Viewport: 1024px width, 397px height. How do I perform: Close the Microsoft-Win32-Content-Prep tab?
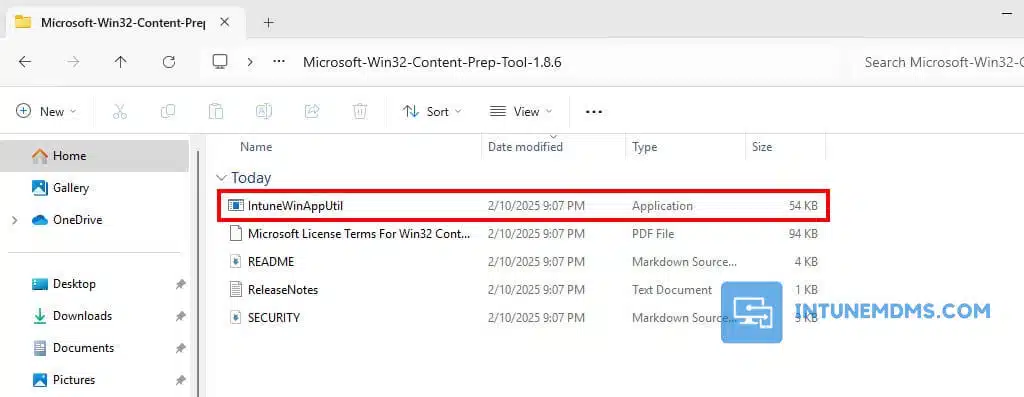[x=225, y=22]
